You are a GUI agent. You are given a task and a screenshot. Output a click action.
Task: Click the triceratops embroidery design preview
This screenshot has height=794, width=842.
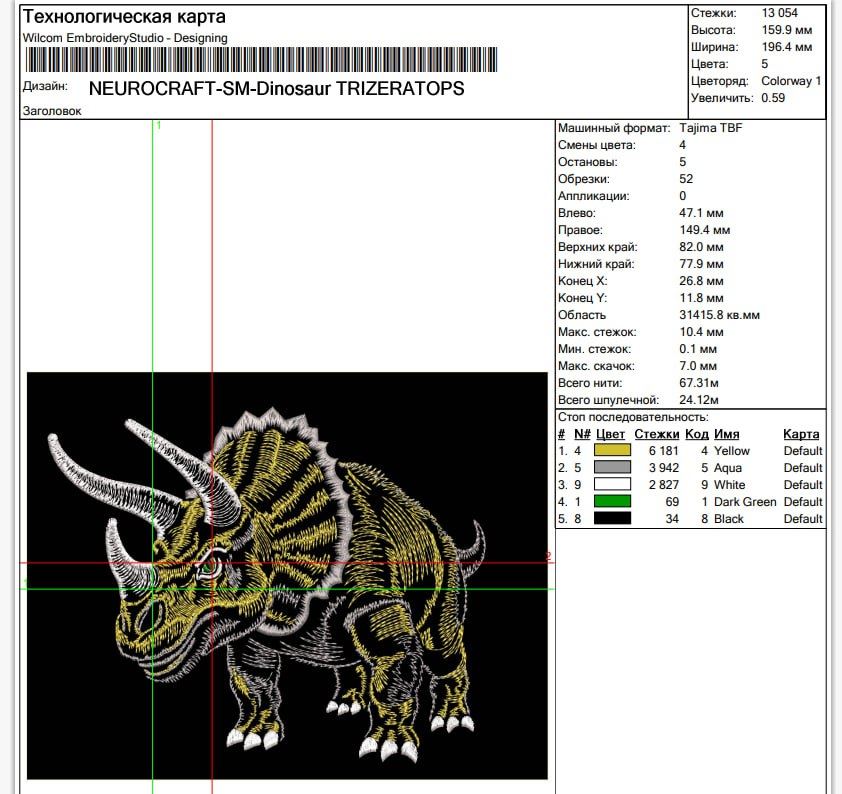coord(287,576)
